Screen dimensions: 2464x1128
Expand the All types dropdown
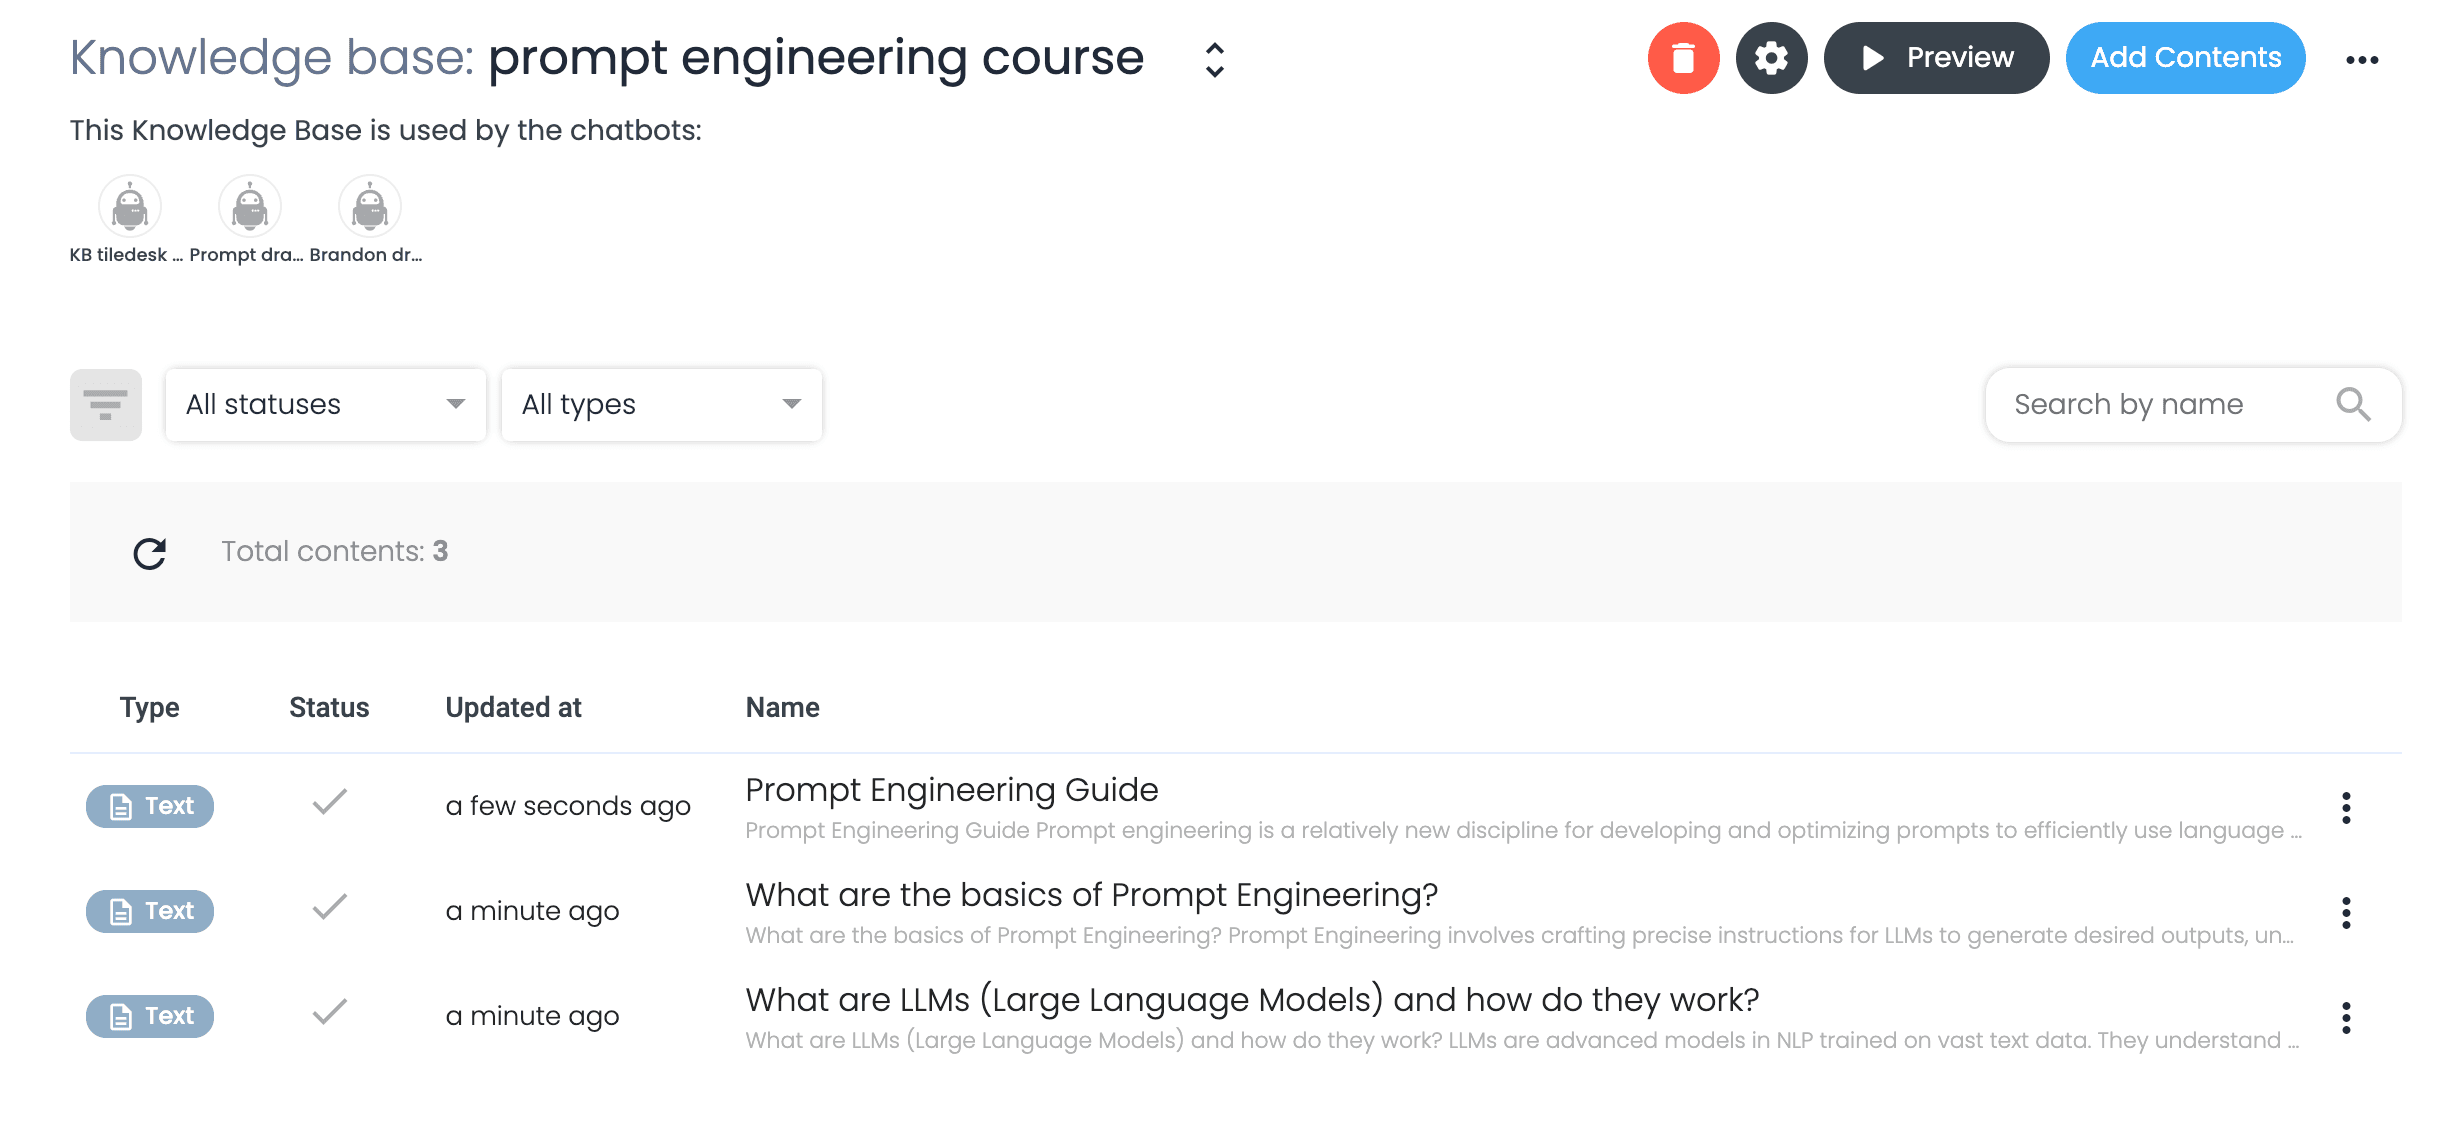click(662, 405)
